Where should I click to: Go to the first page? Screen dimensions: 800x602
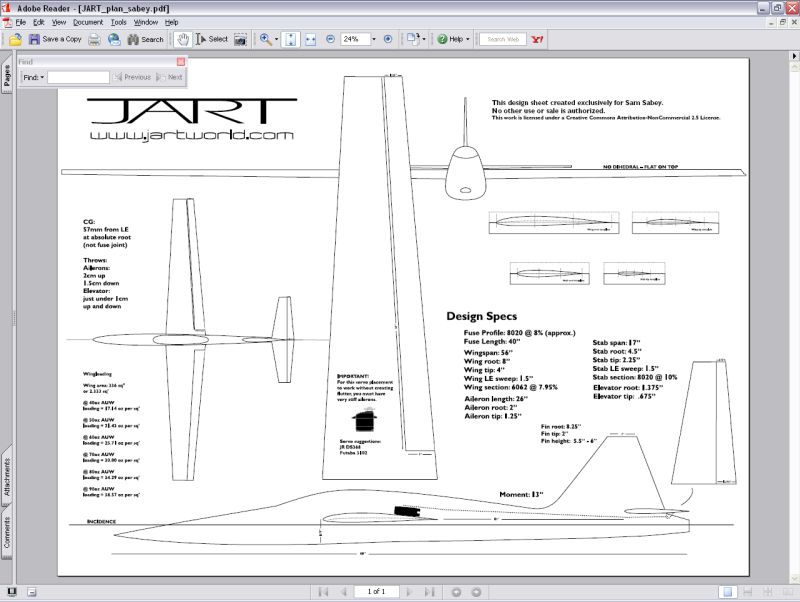[323, 592]
